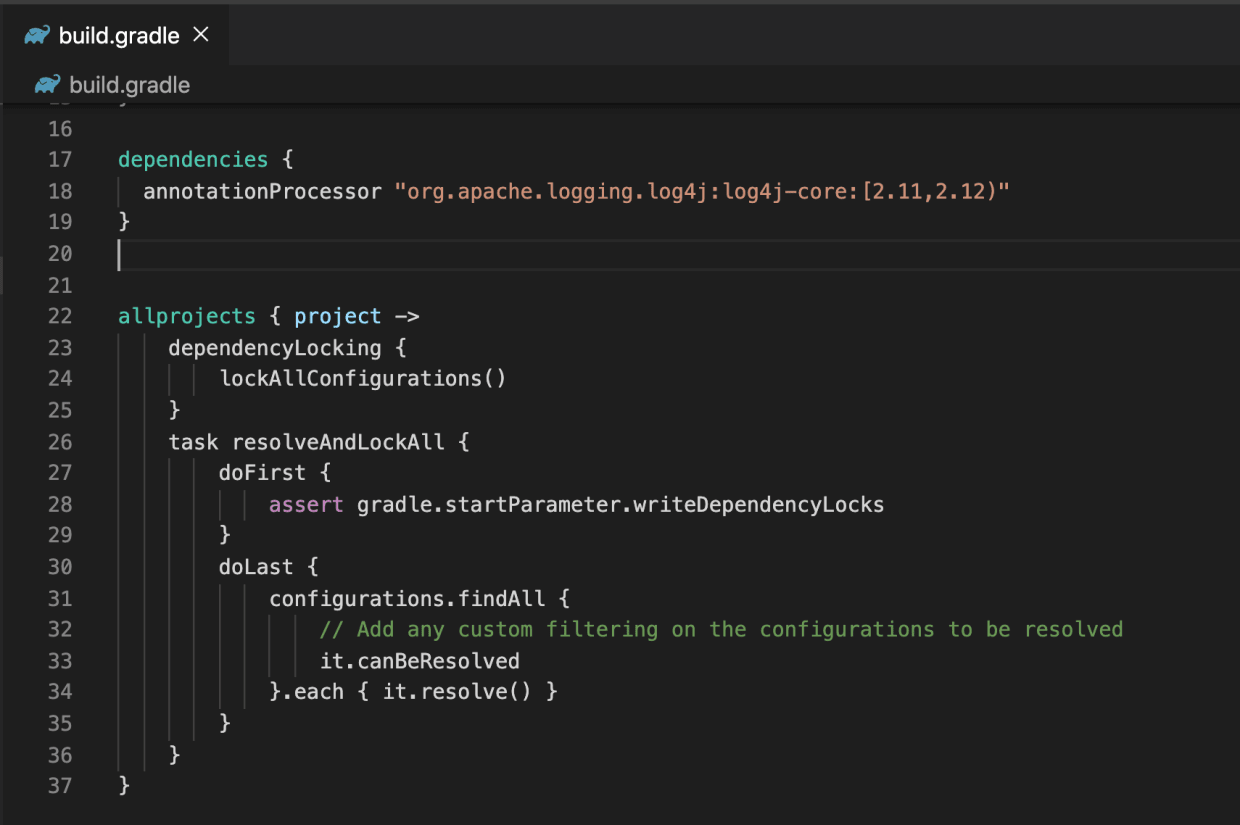This screenshot has width=1240, height=825.
Task: Click line number 17 in the gutter
Action: pos(60,159)
